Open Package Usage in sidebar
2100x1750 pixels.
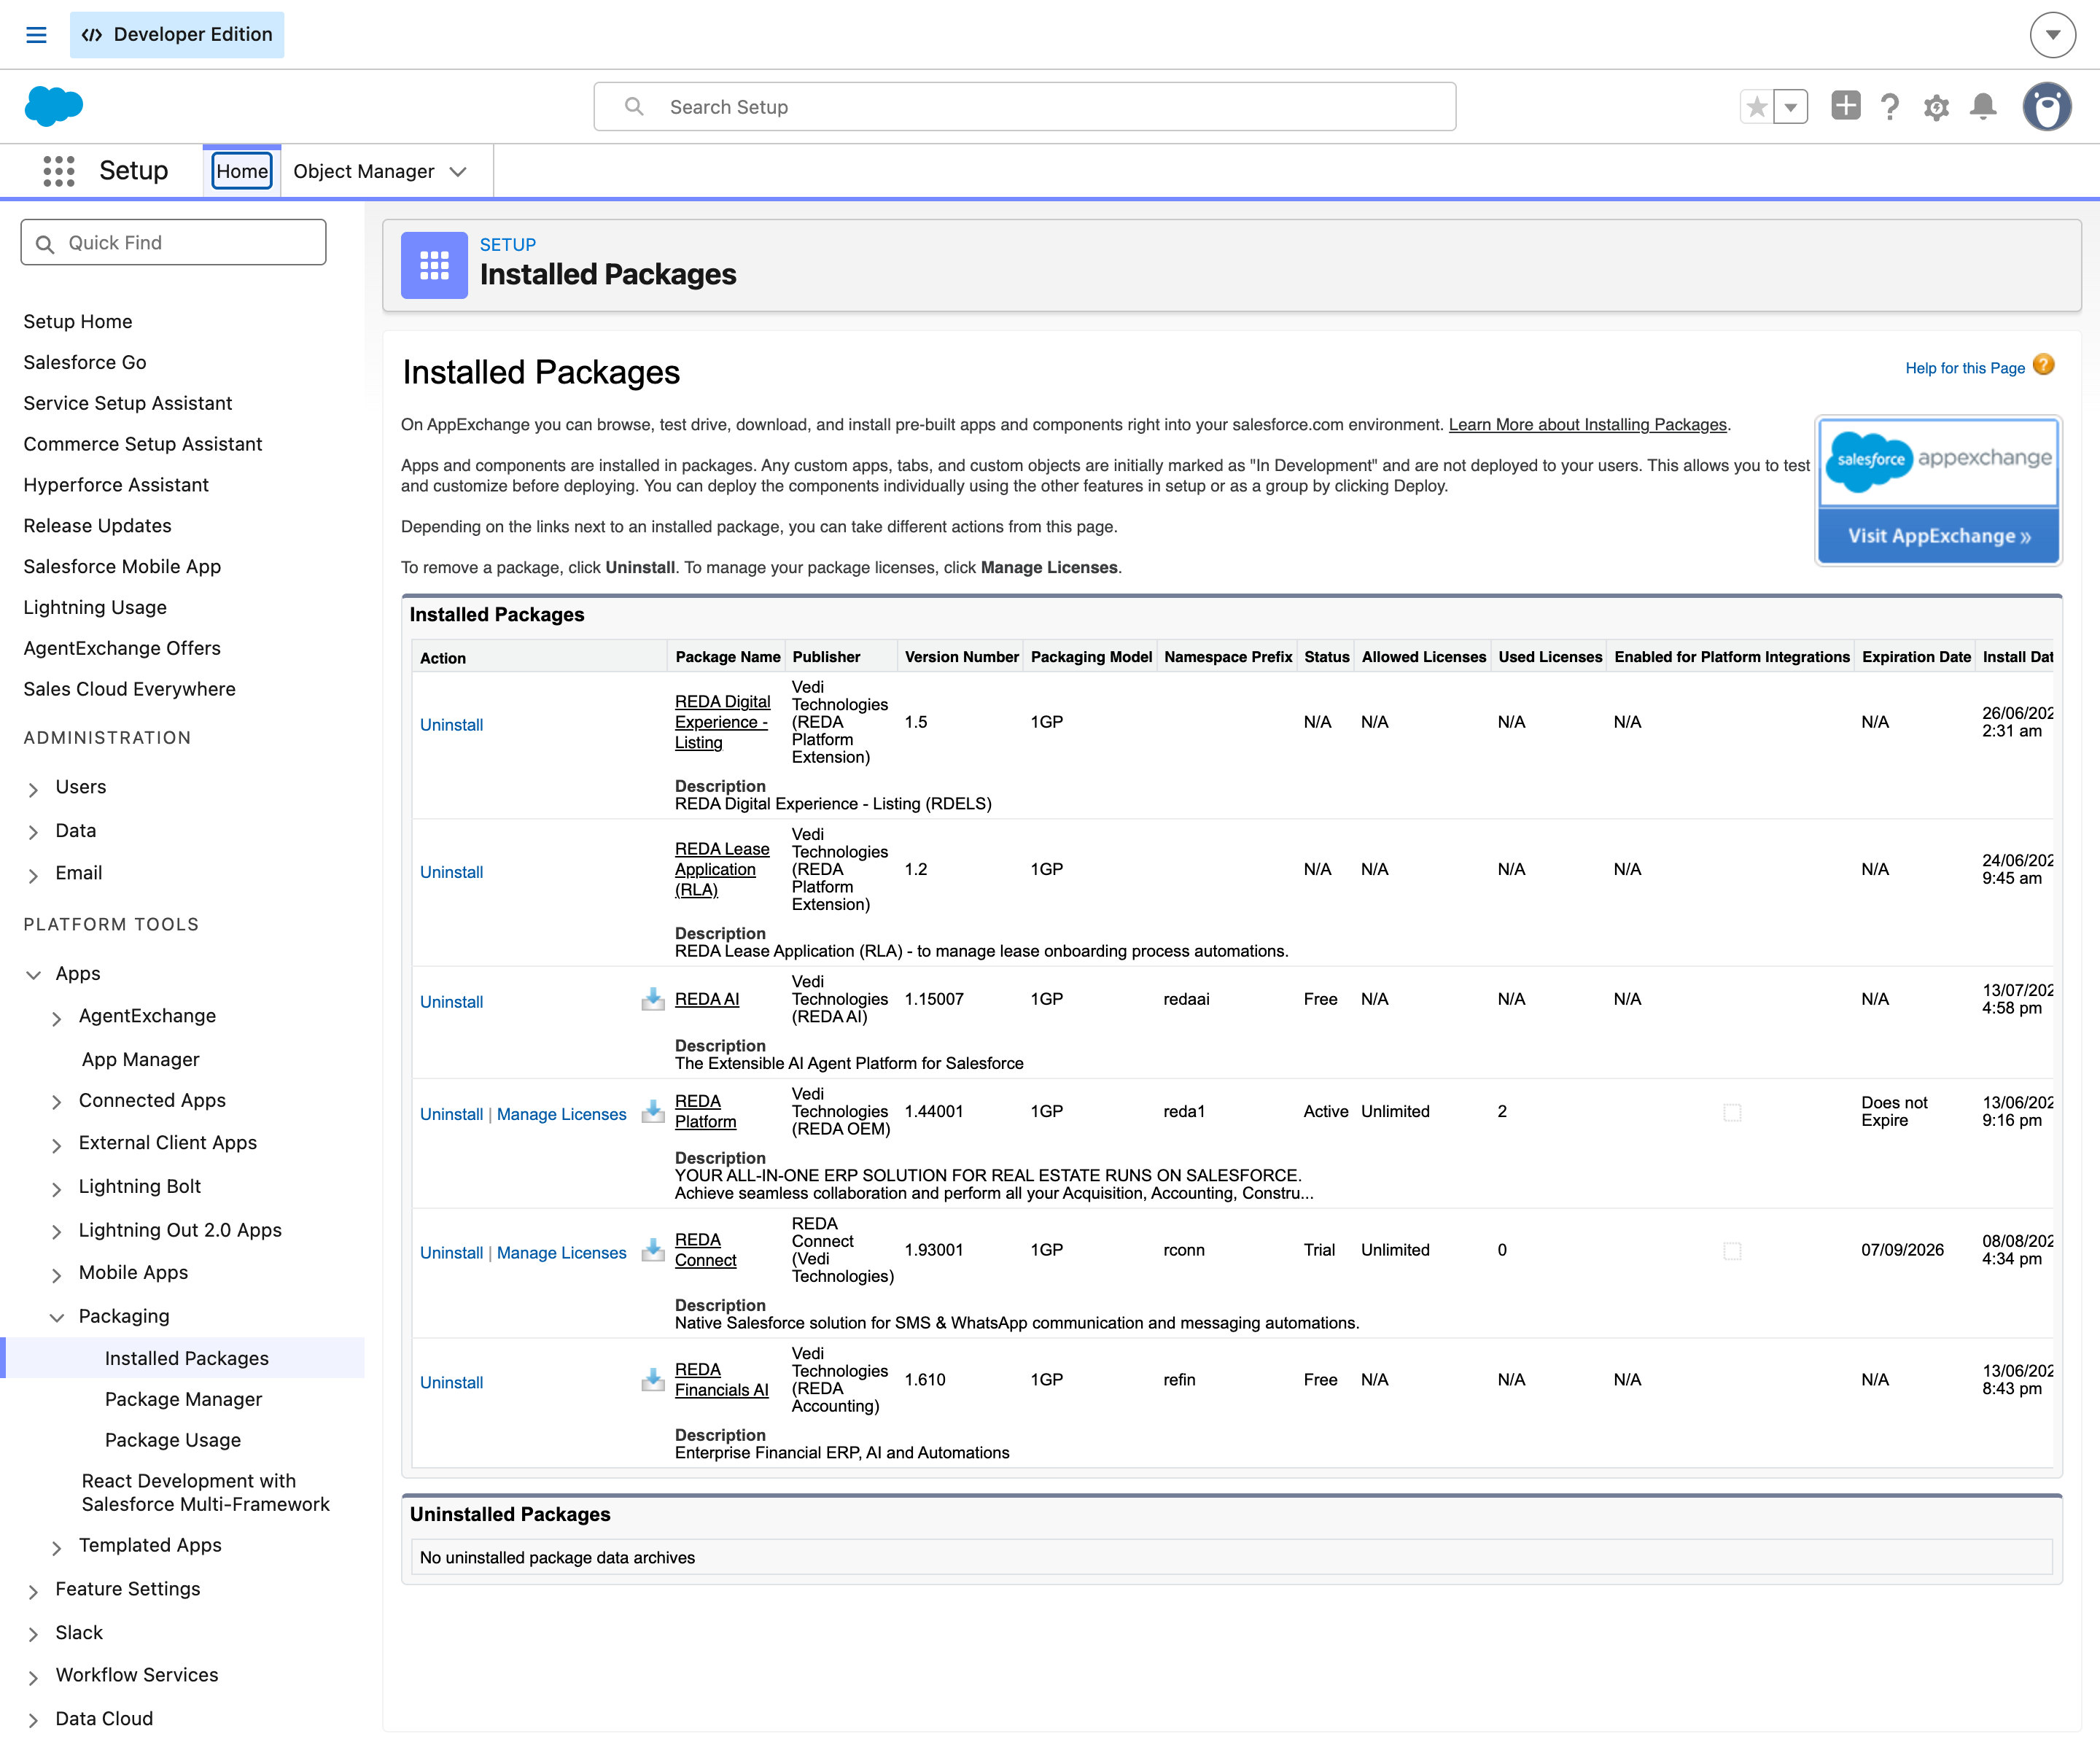pos(173,1440)
